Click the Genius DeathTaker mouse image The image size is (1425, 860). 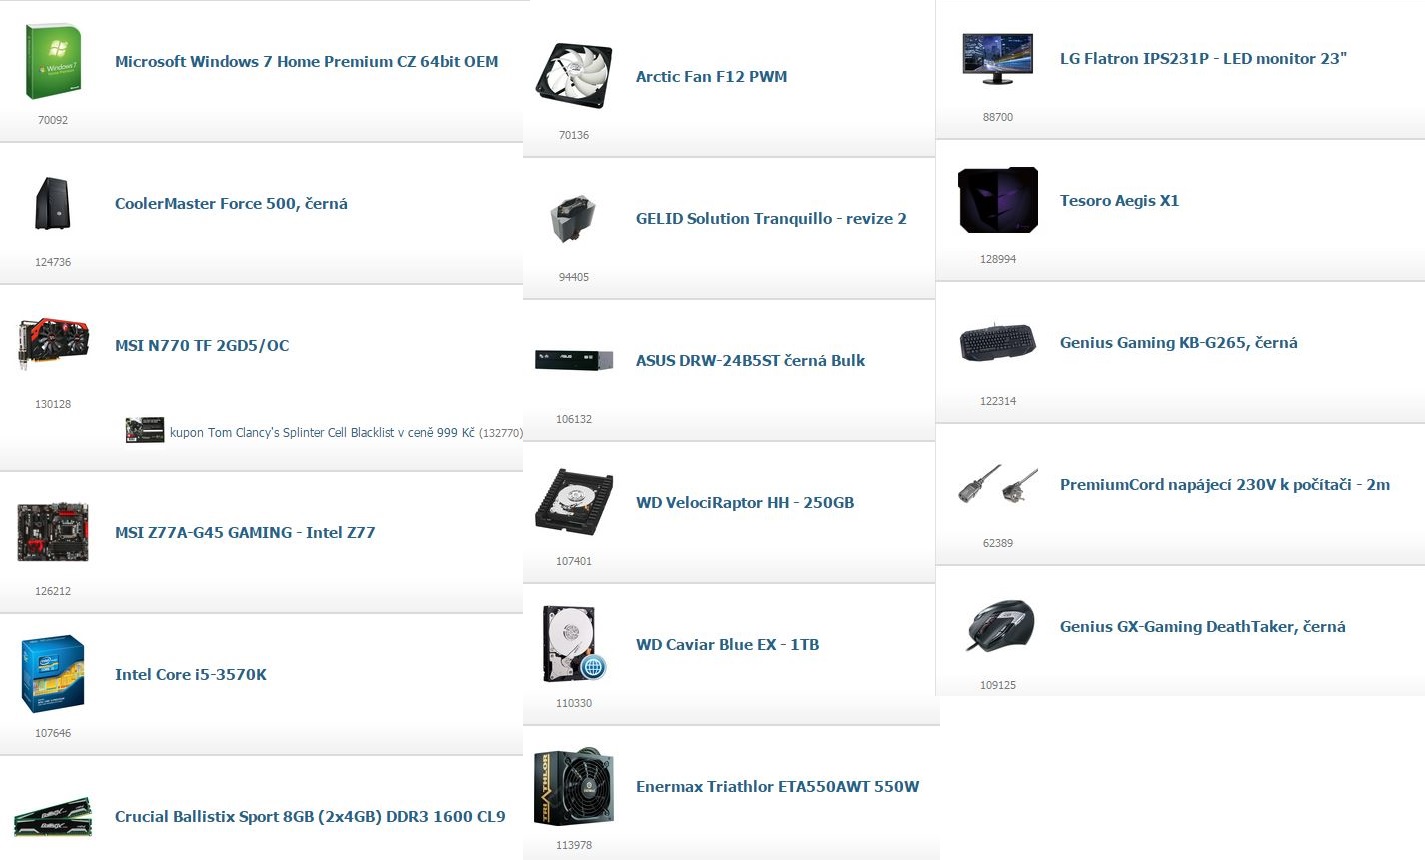(999, 627)
